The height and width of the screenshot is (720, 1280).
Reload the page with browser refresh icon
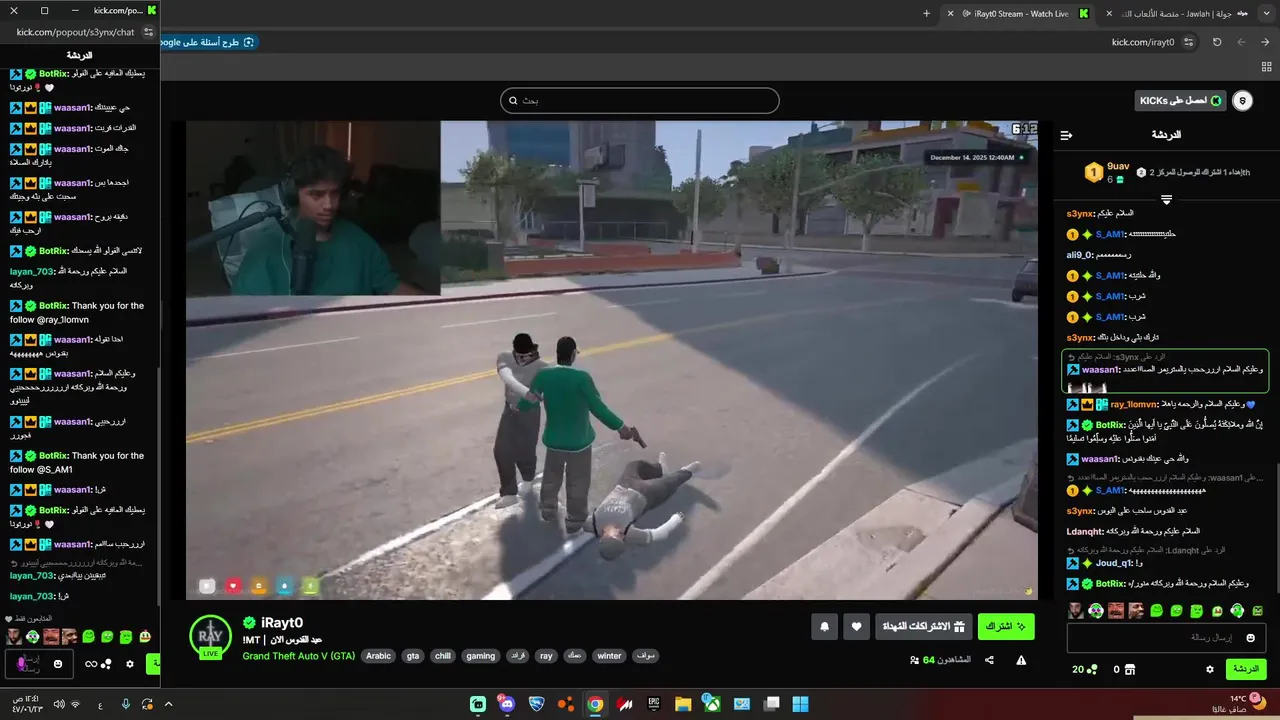coord(1217,42)
